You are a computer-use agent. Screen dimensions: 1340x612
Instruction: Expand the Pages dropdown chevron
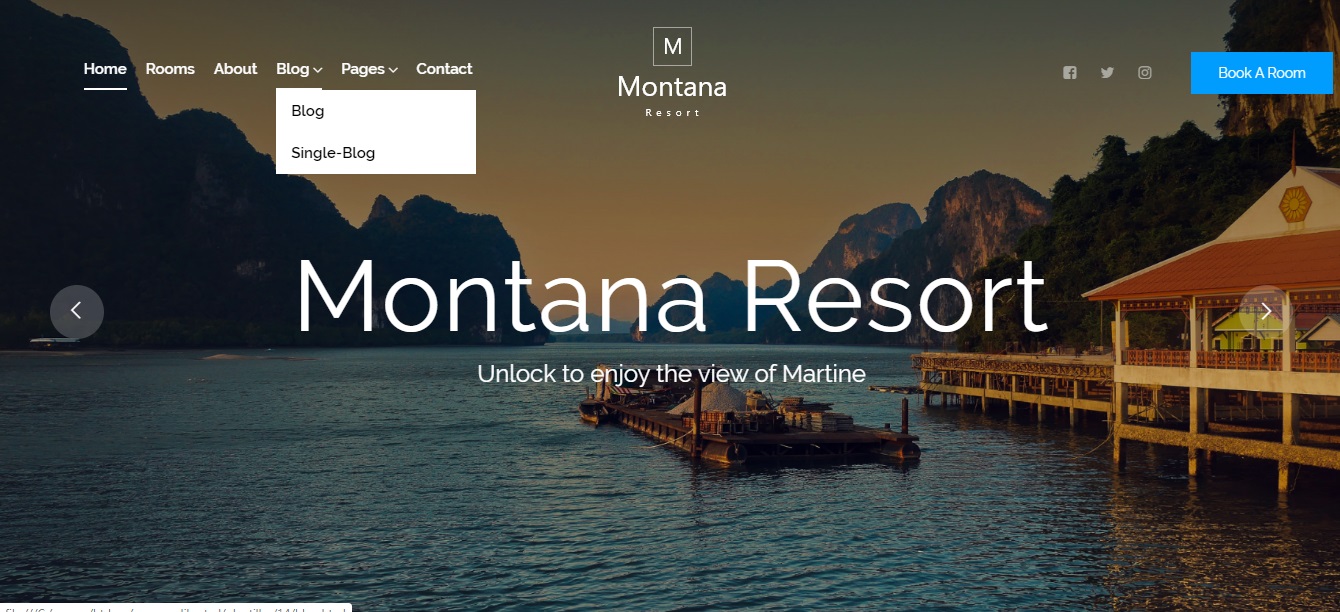393,70
